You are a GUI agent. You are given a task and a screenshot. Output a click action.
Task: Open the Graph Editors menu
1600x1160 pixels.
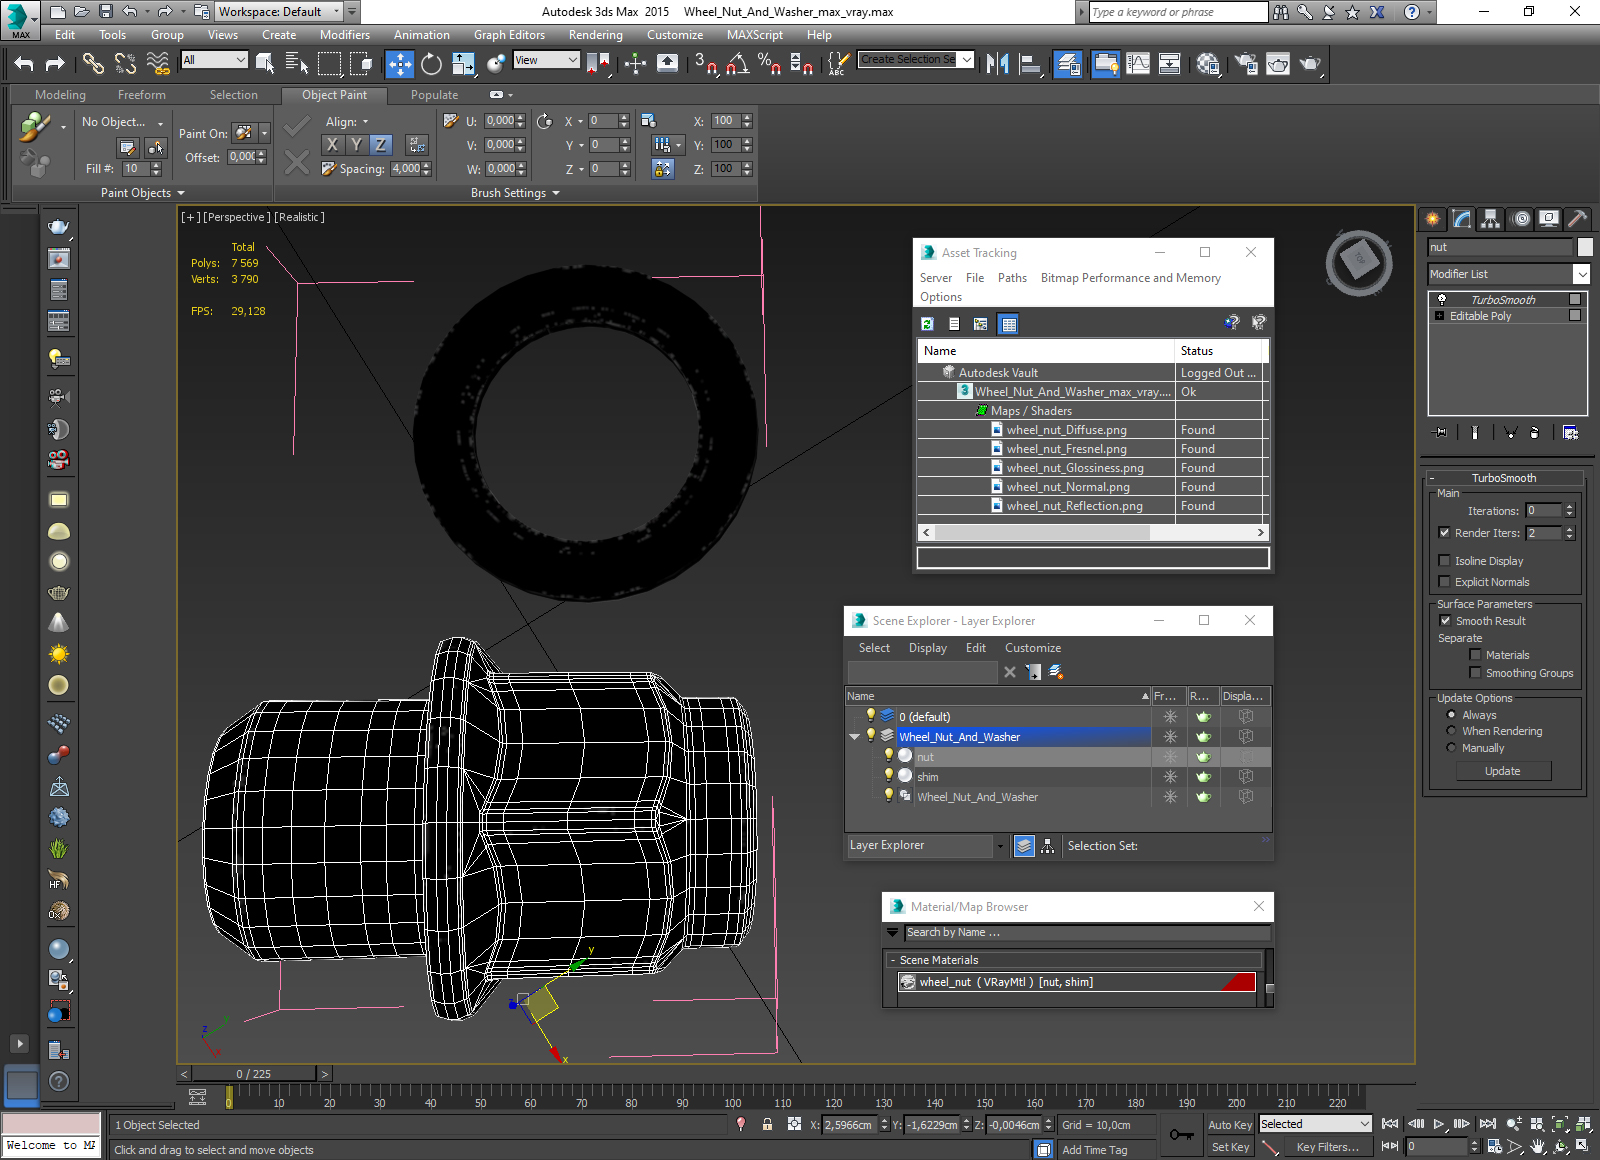pos(509,35)
